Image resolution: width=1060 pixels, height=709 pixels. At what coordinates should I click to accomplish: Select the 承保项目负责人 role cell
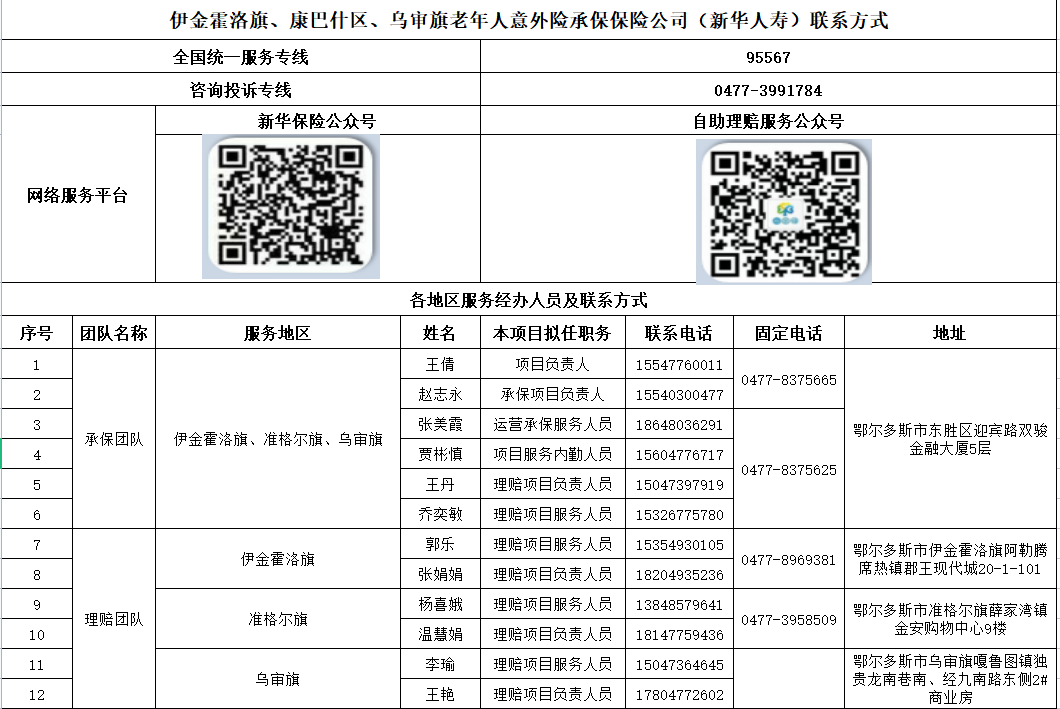pos(552,394)
